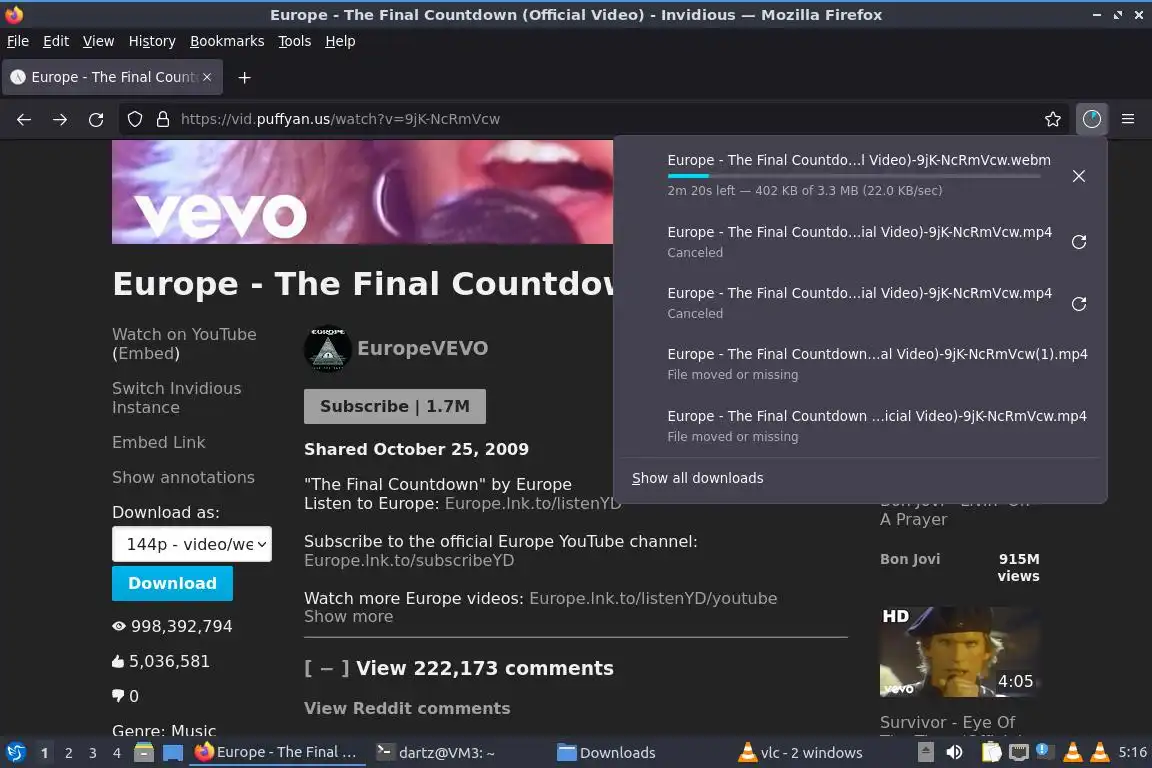Go back to the previous page

click(24, 119)
